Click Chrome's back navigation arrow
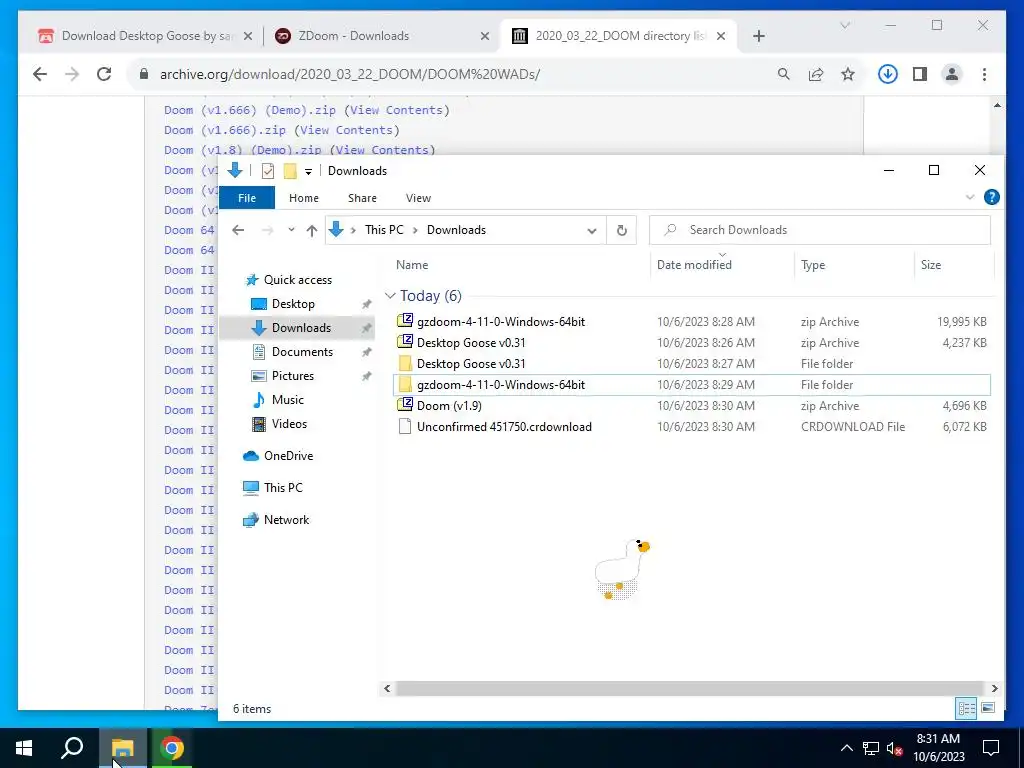Screen dimensions: 1024x768 [x=40, y=74]
